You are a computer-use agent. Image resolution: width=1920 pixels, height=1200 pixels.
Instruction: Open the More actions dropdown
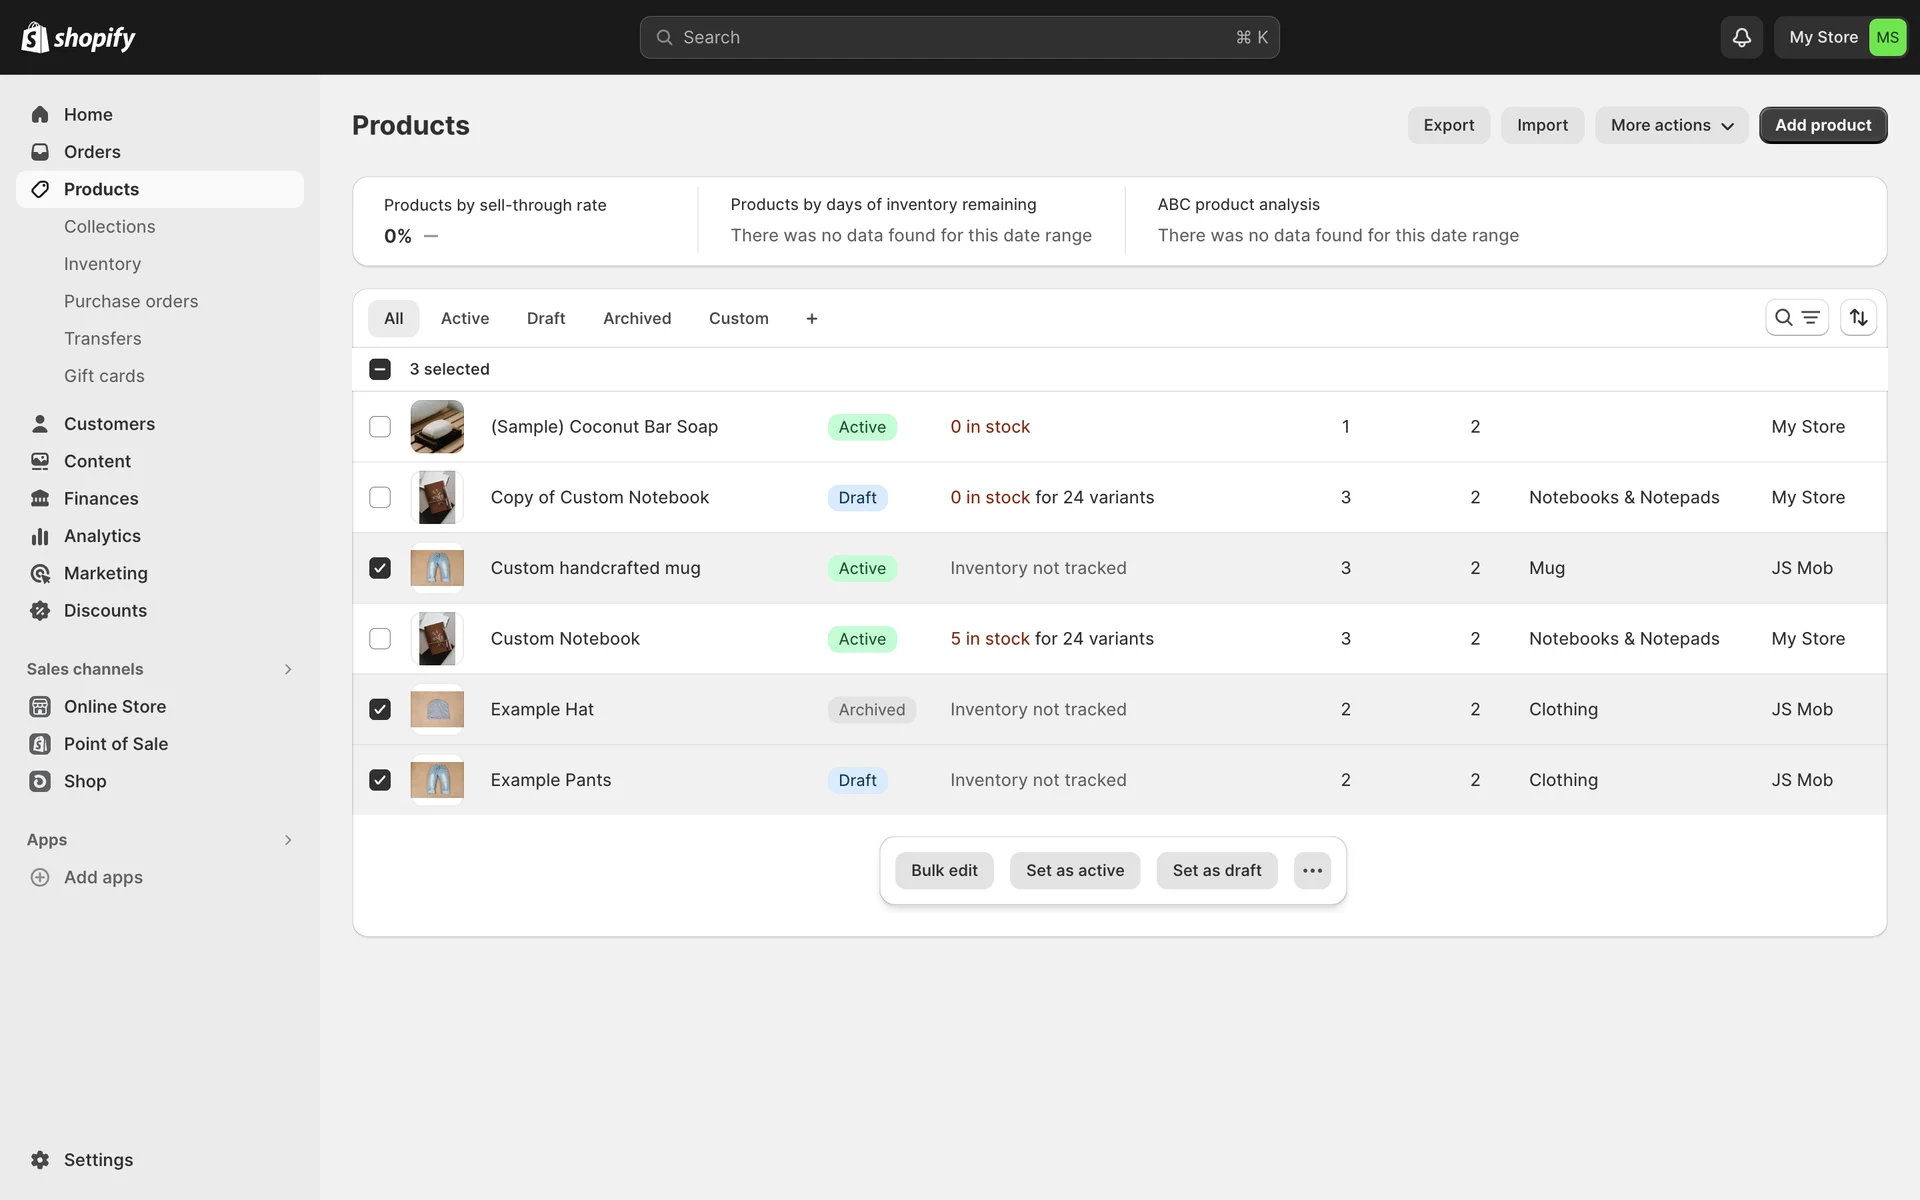tap(1670, 125)
